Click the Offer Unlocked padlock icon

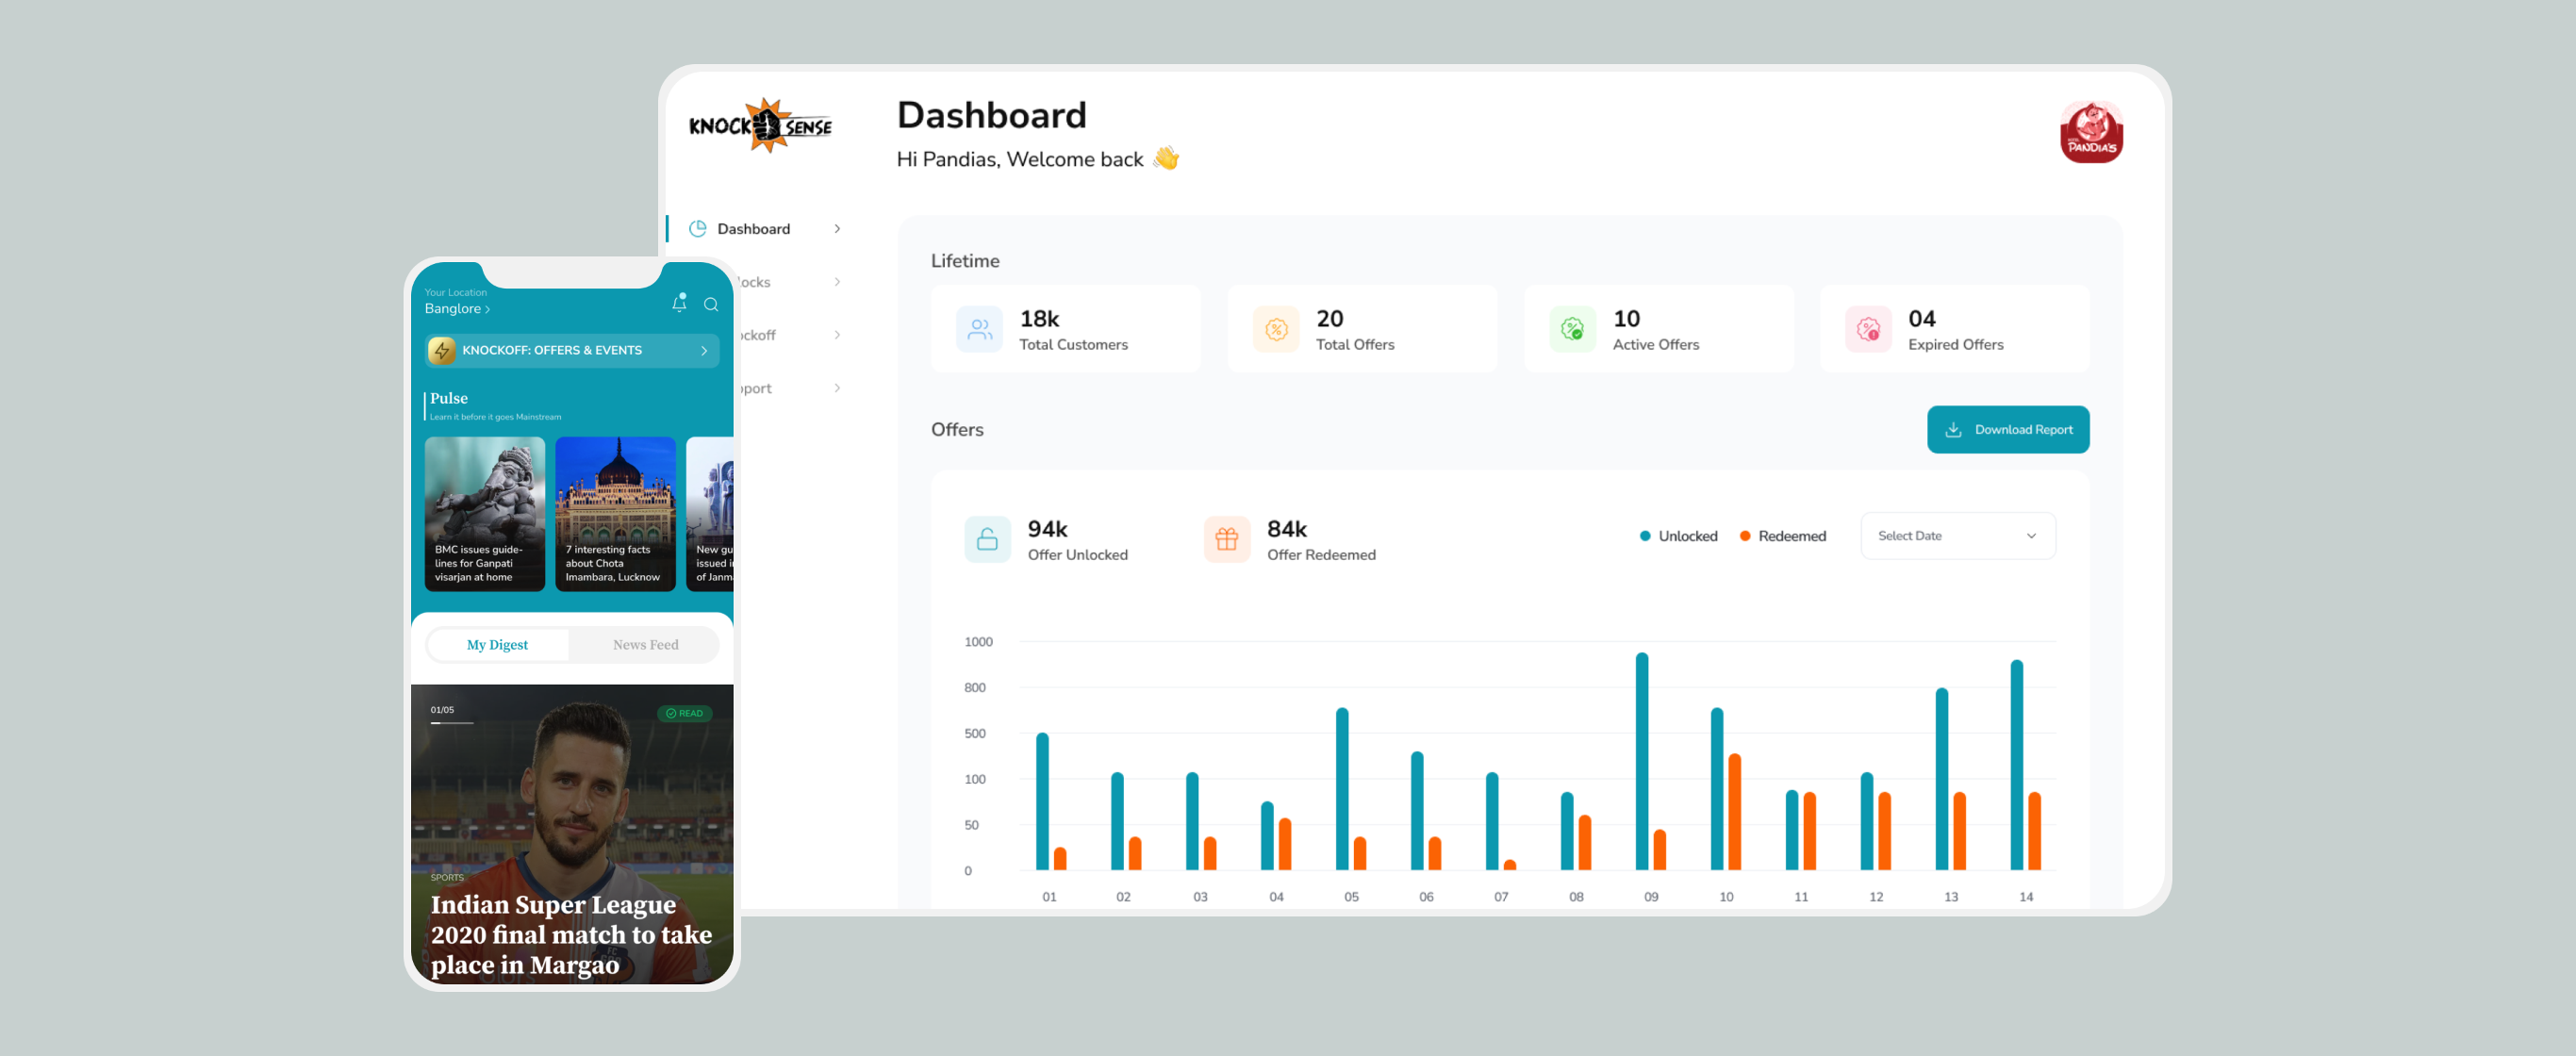tap(987, 540)
